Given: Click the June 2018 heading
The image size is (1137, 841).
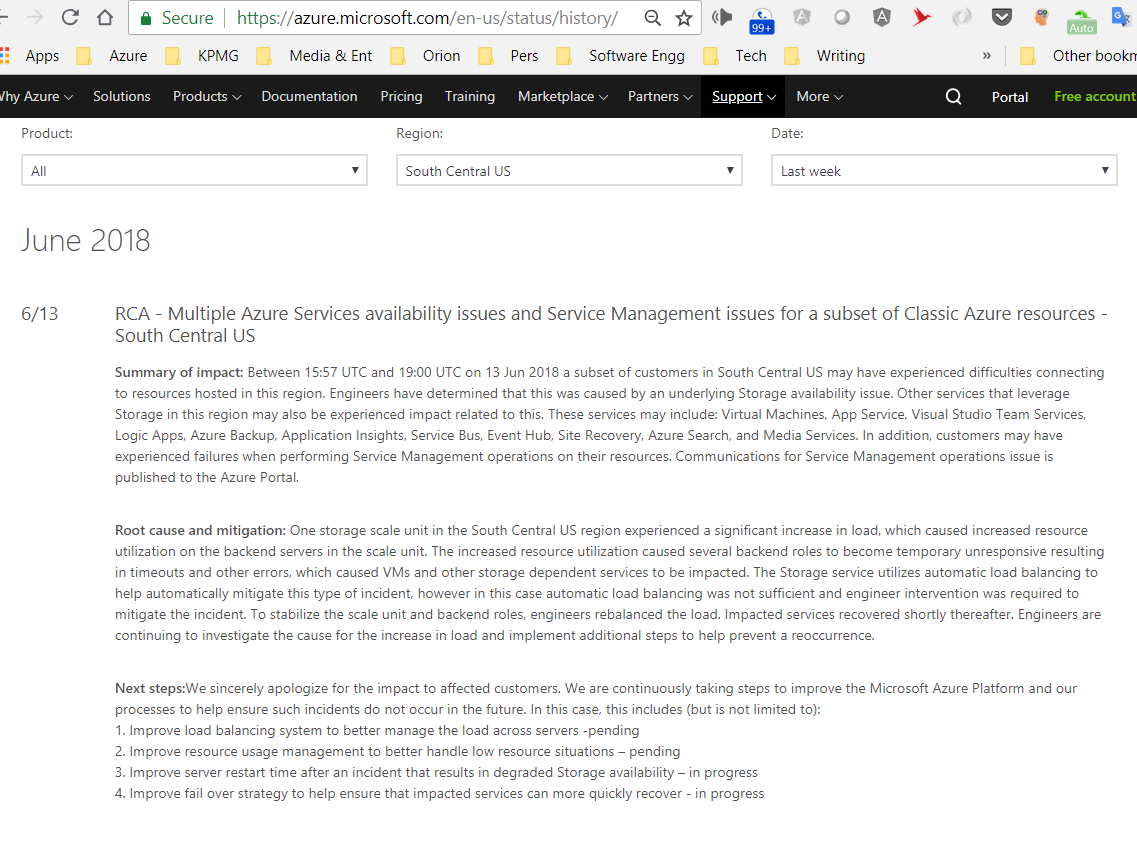Looking at the screenshot, I should [86, 241].
